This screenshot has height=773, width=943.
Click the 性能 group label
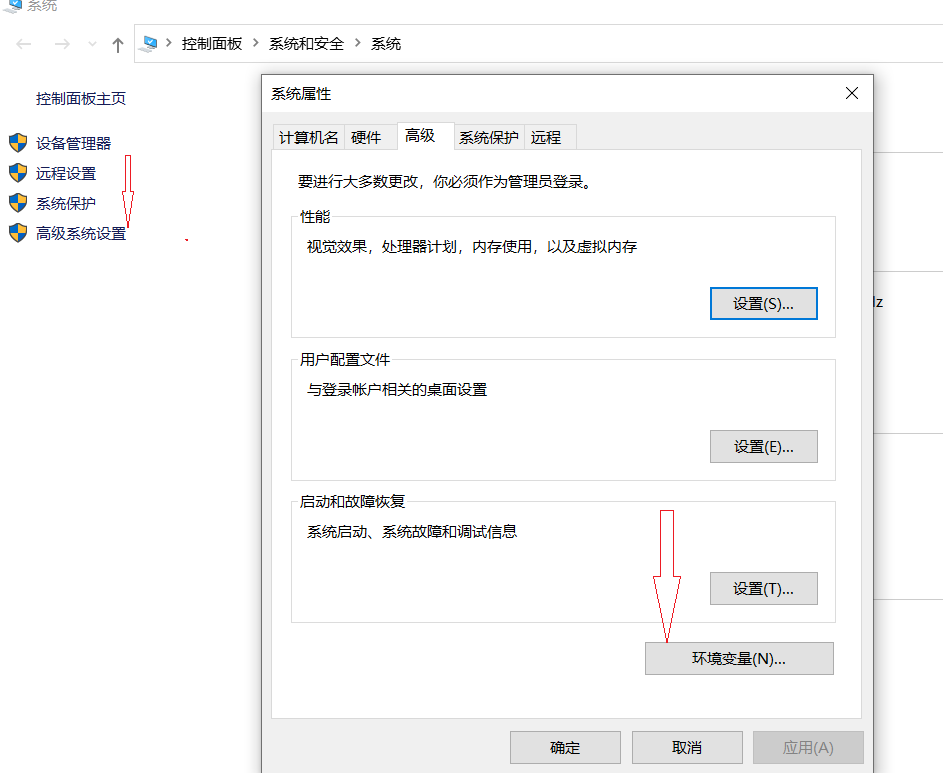pyautogui.click(x=315, y=217)
